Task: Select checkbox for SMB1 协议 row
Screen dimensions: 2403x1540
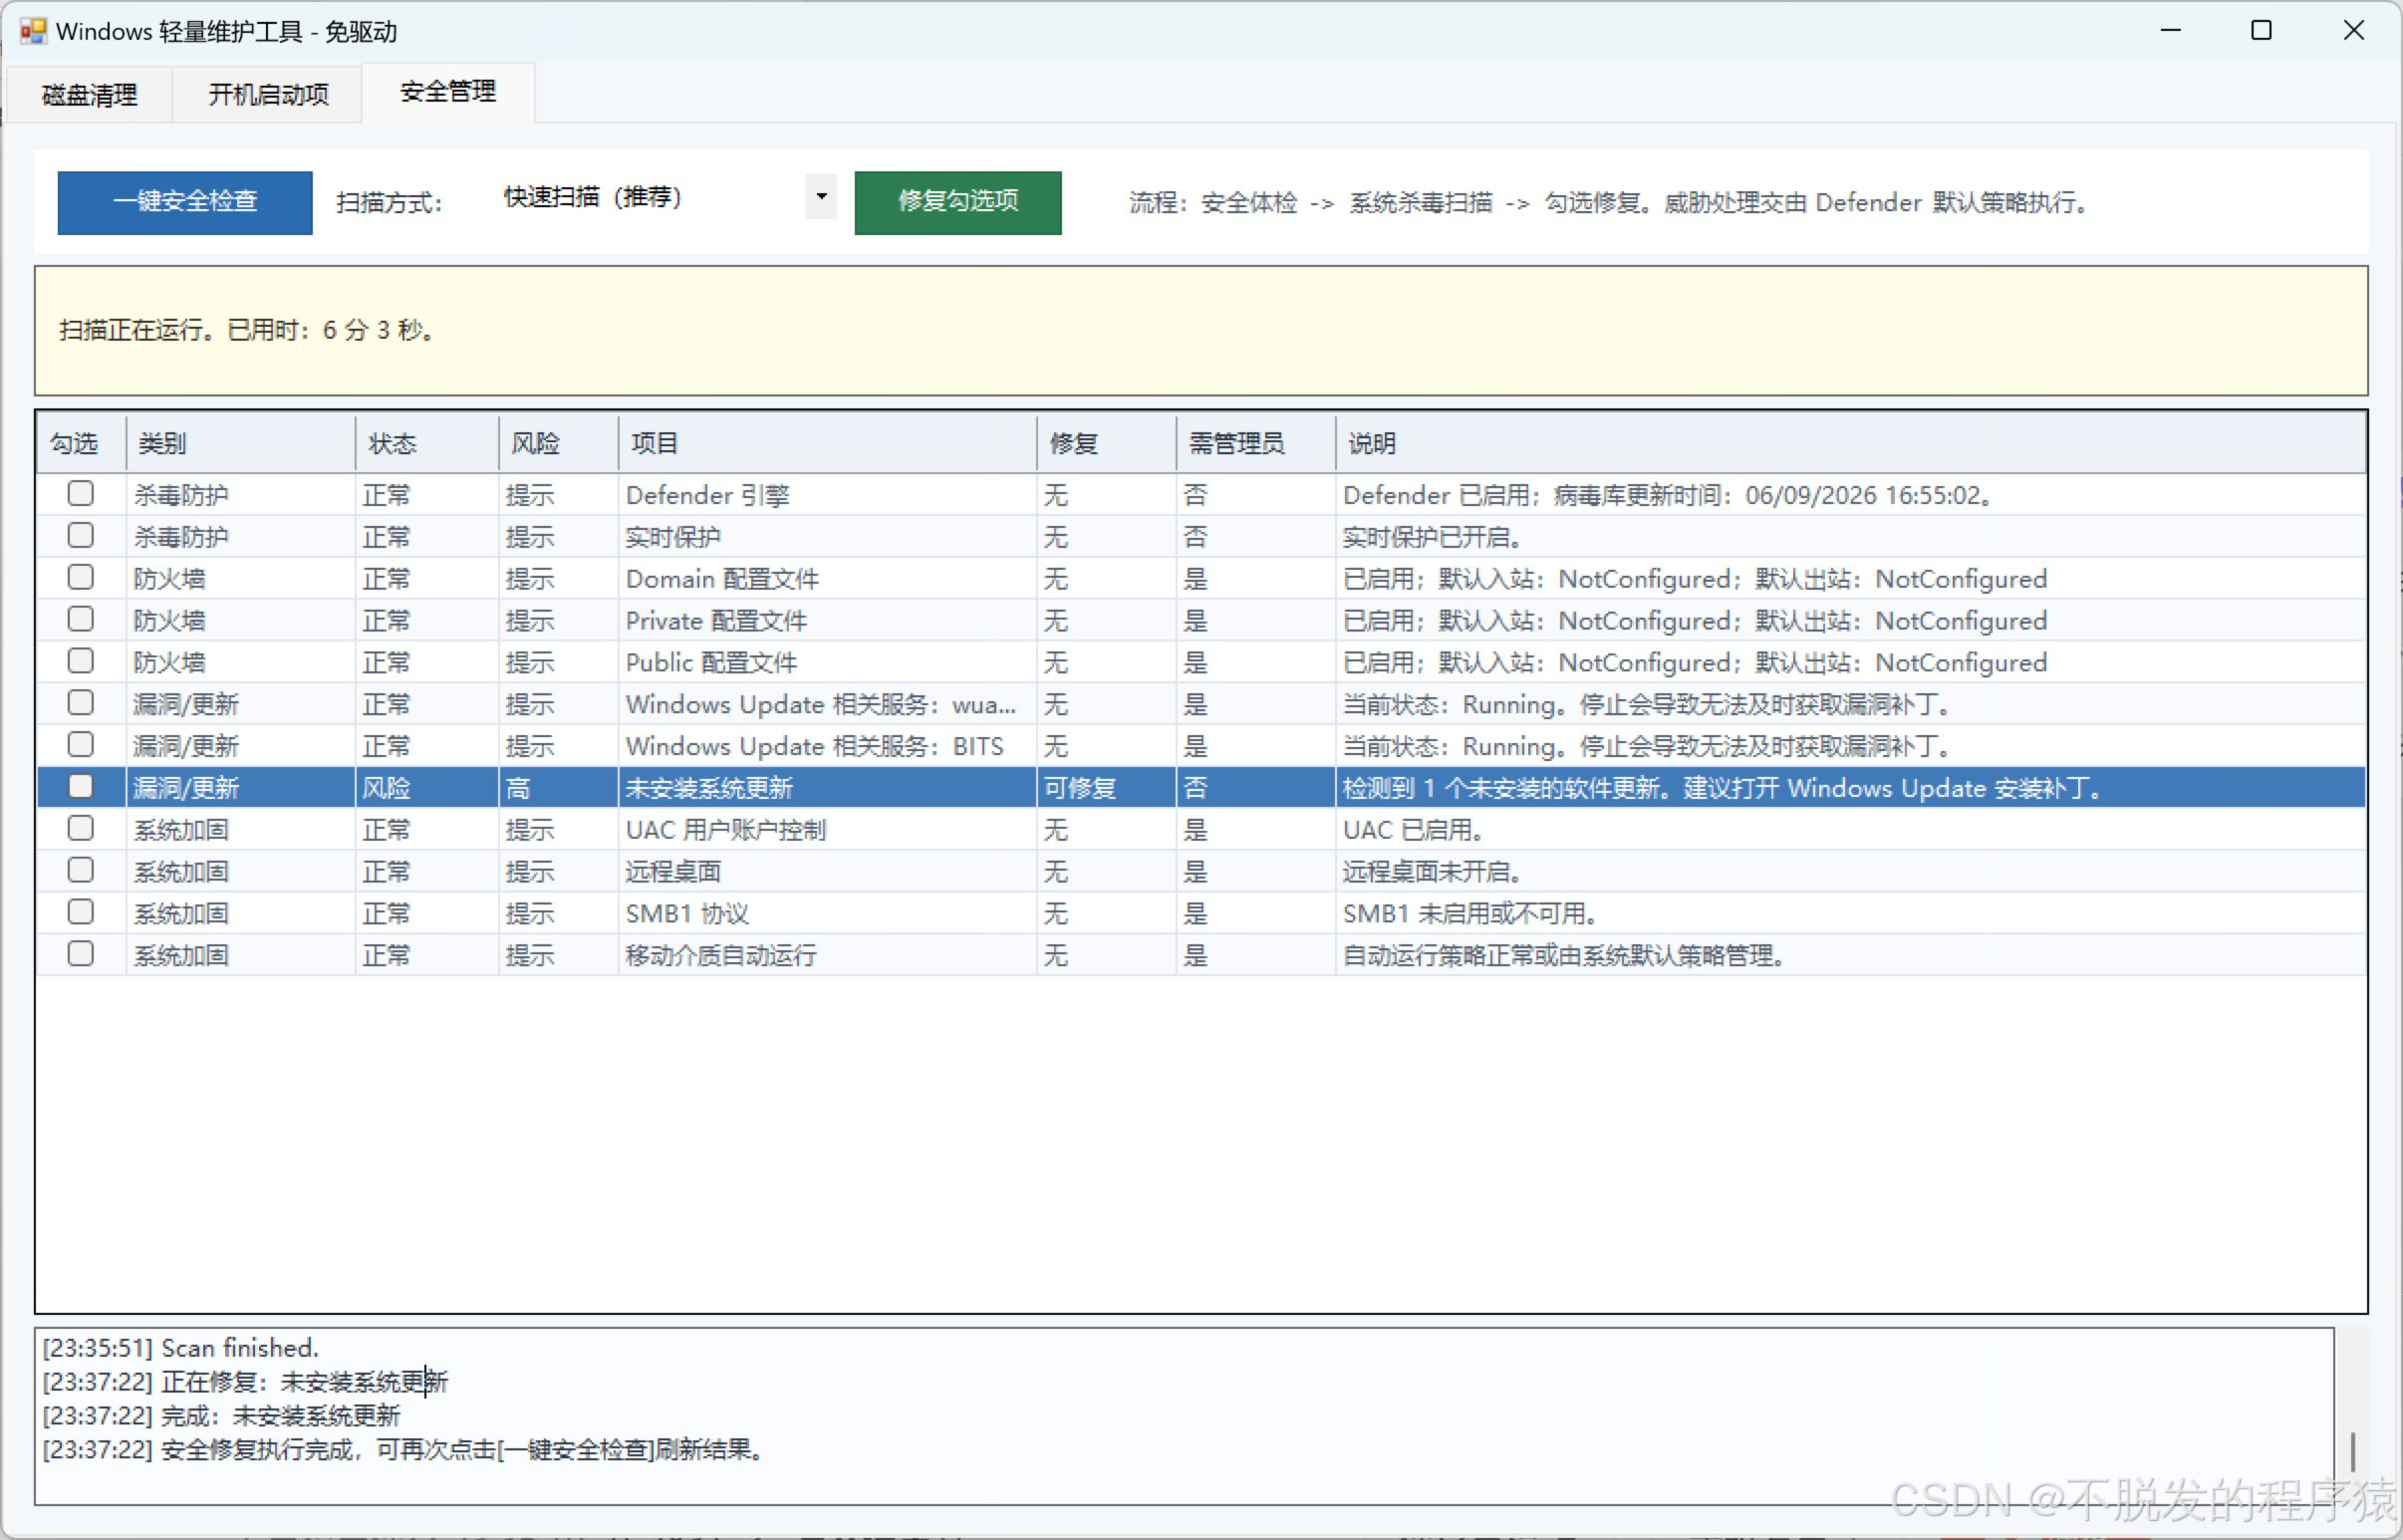Action: [x=81, y=912]
